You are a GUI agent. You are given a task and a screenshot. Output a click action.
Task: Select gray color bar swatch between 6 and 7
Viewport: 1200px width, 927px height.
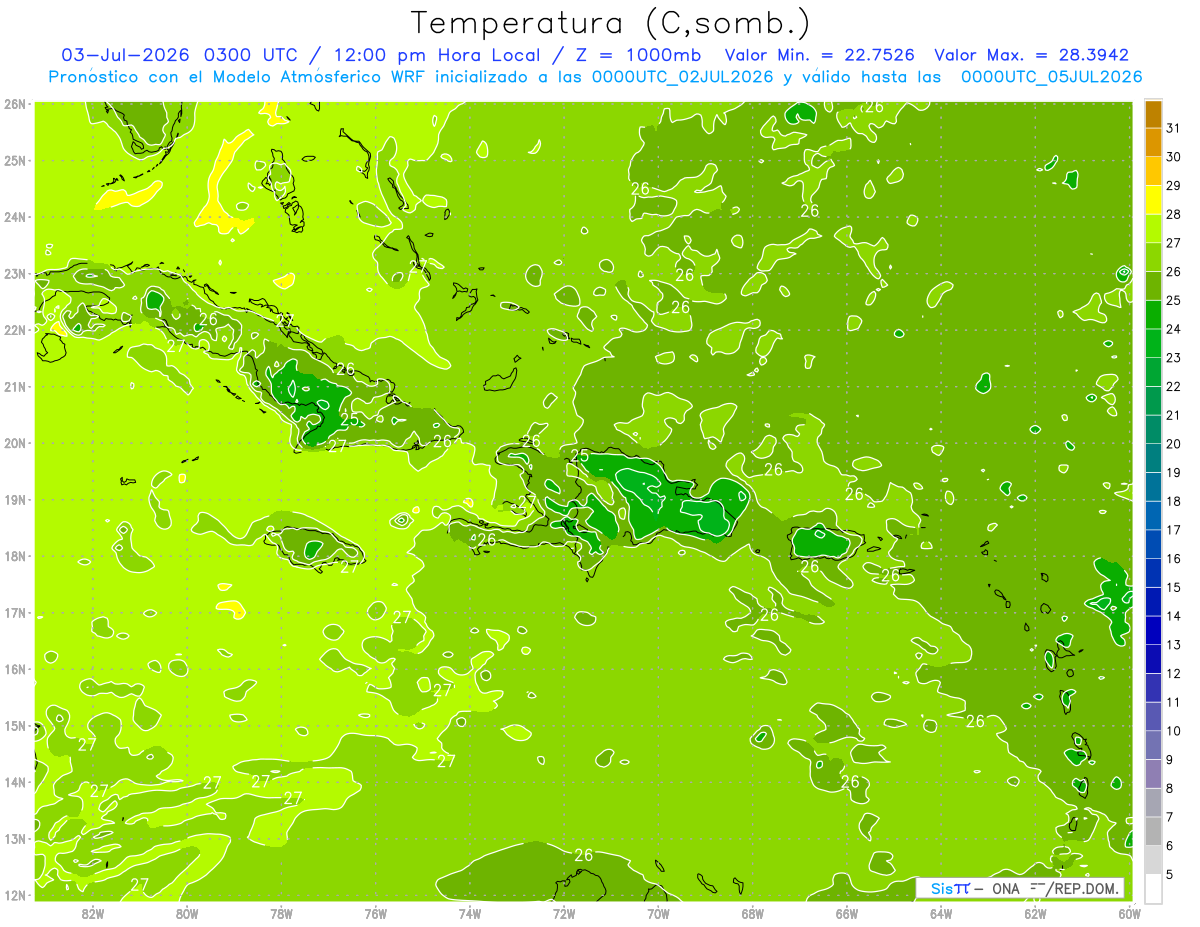(1153, 831)
